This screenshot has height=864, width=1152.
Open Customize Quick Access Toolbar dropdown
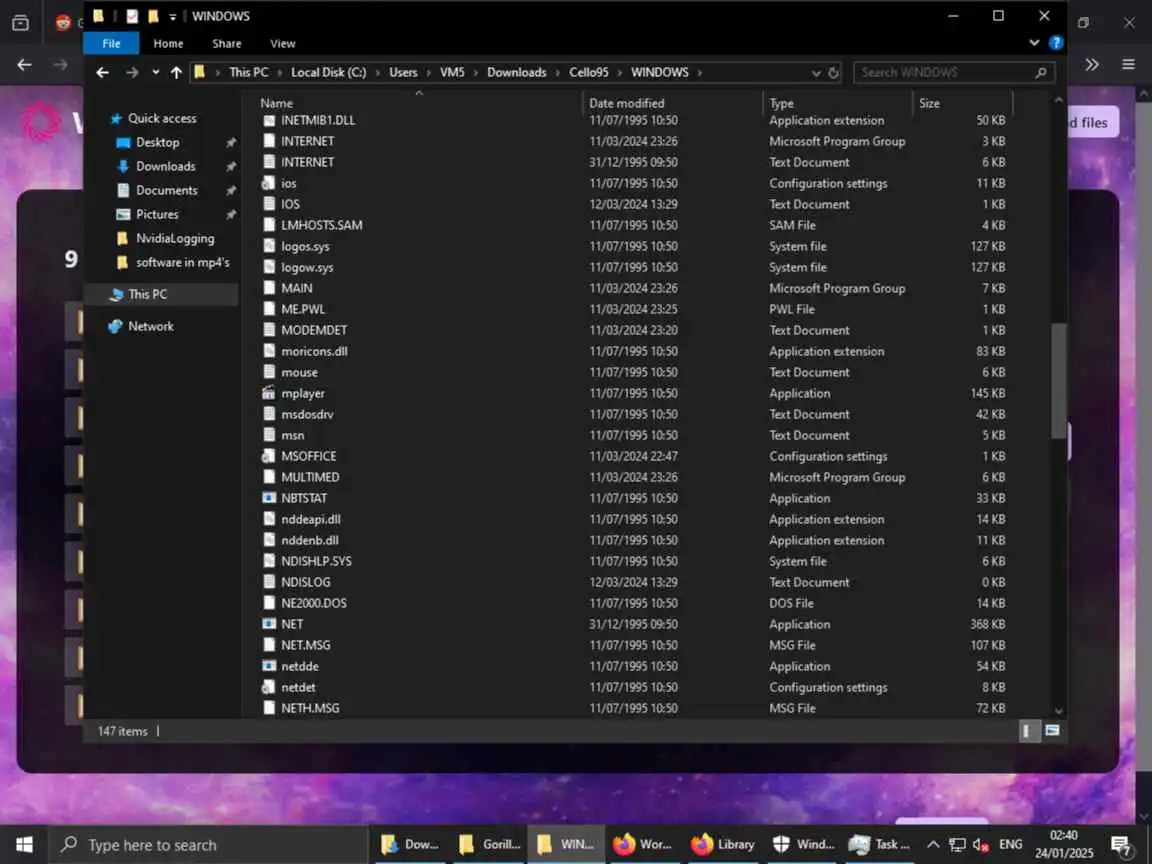173,16
